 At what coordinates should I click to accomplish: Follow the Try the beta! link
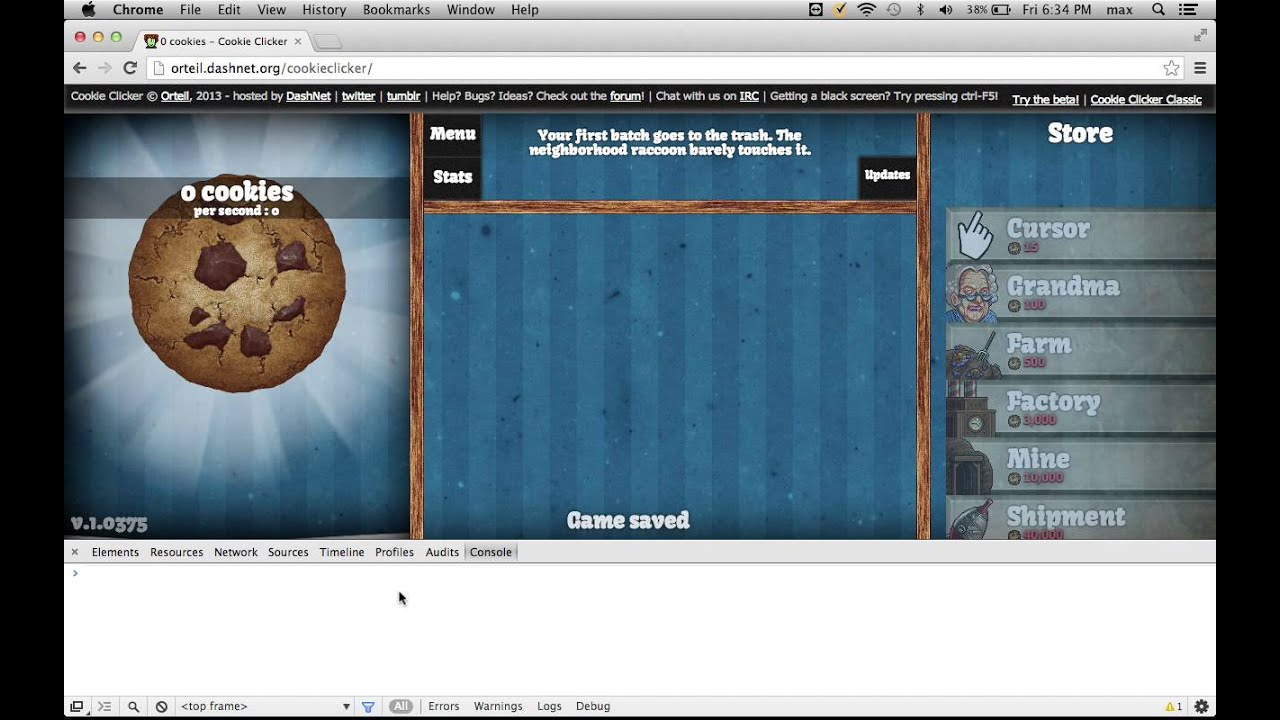(x=1045, y=99)
